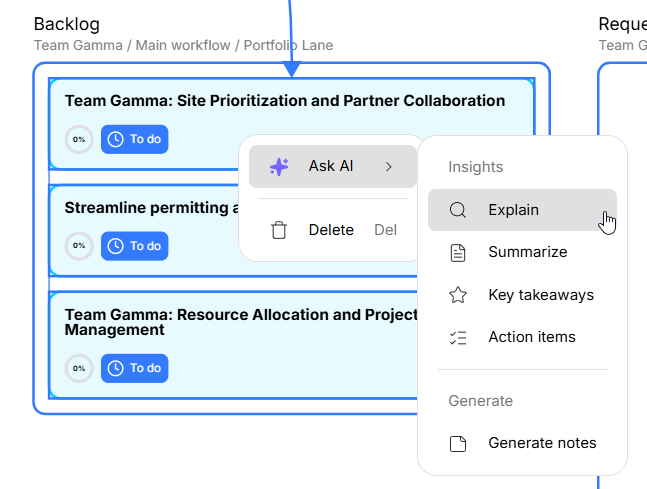Open To do status on Streamline permitting card
The width and height of the screenshot is (647, 489).
[134, 246]
